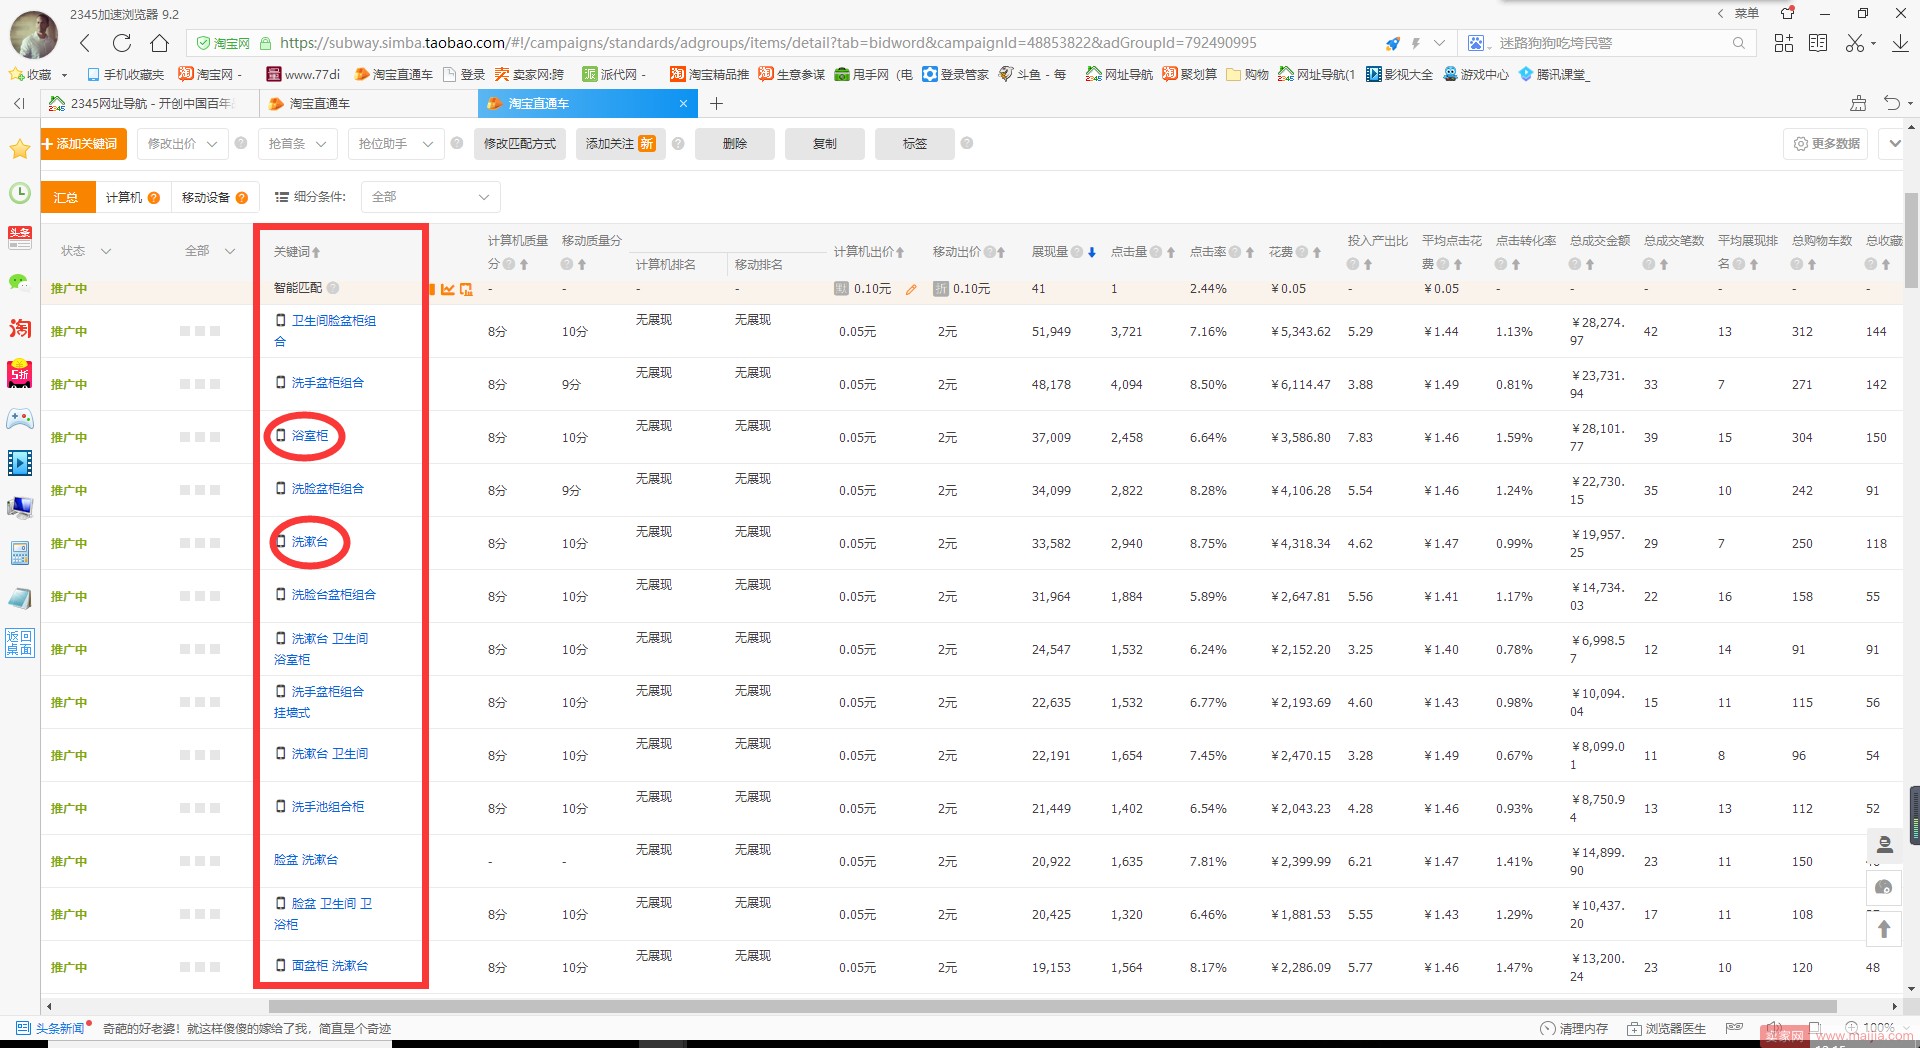Viewport: 1920px width, 1048px height.
Task: Switch to the 汇总 tab
Action: pyautogui.click(x=67, y=197)
